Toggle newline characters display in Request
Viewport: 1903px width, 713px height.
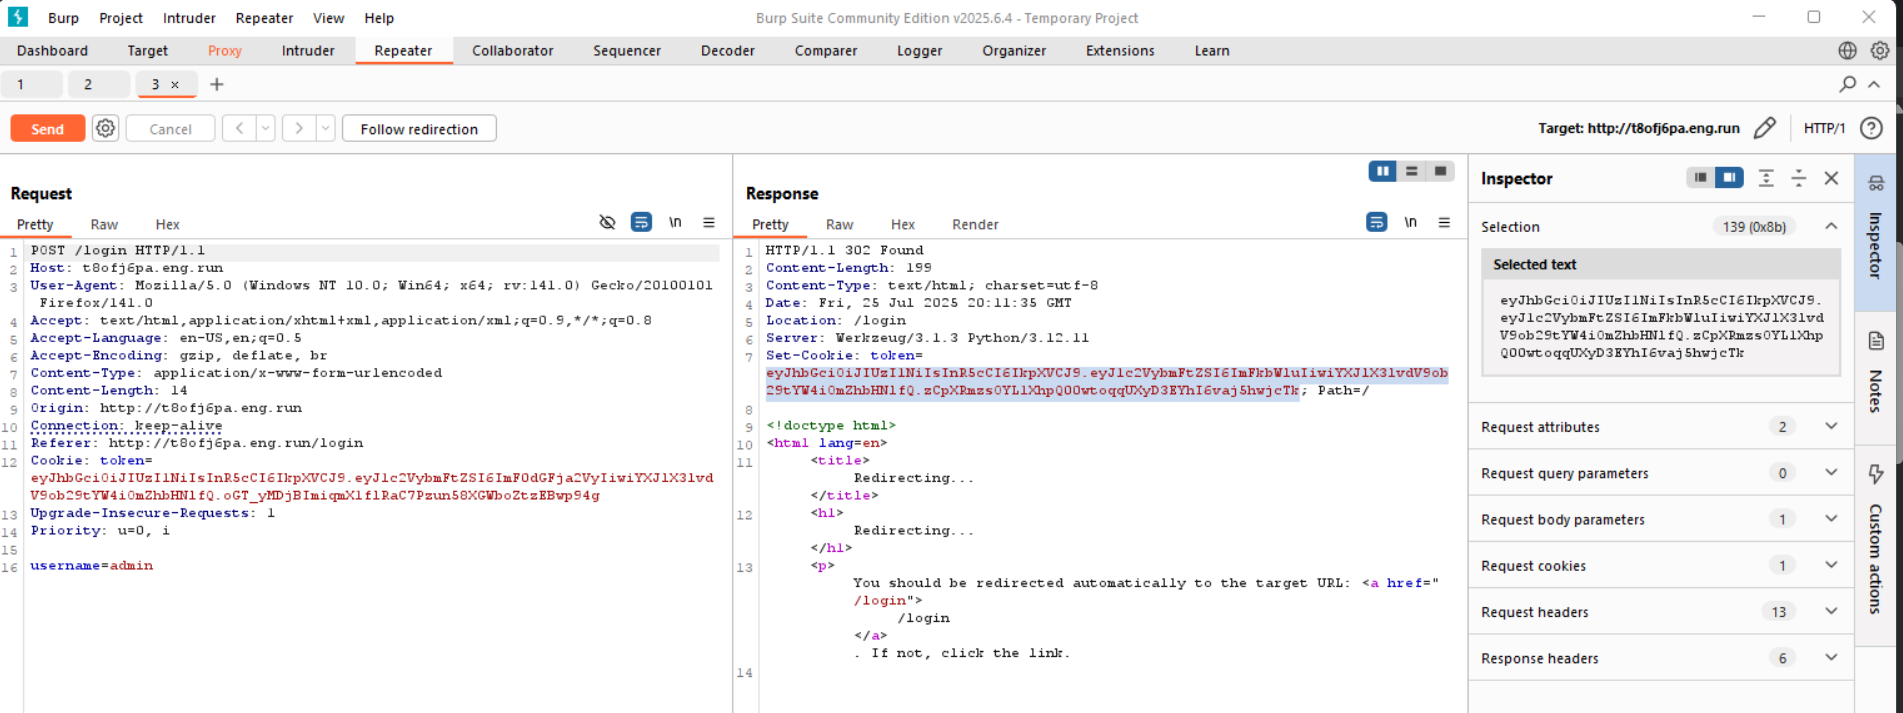pyautogui.click(x=675, y=222)
